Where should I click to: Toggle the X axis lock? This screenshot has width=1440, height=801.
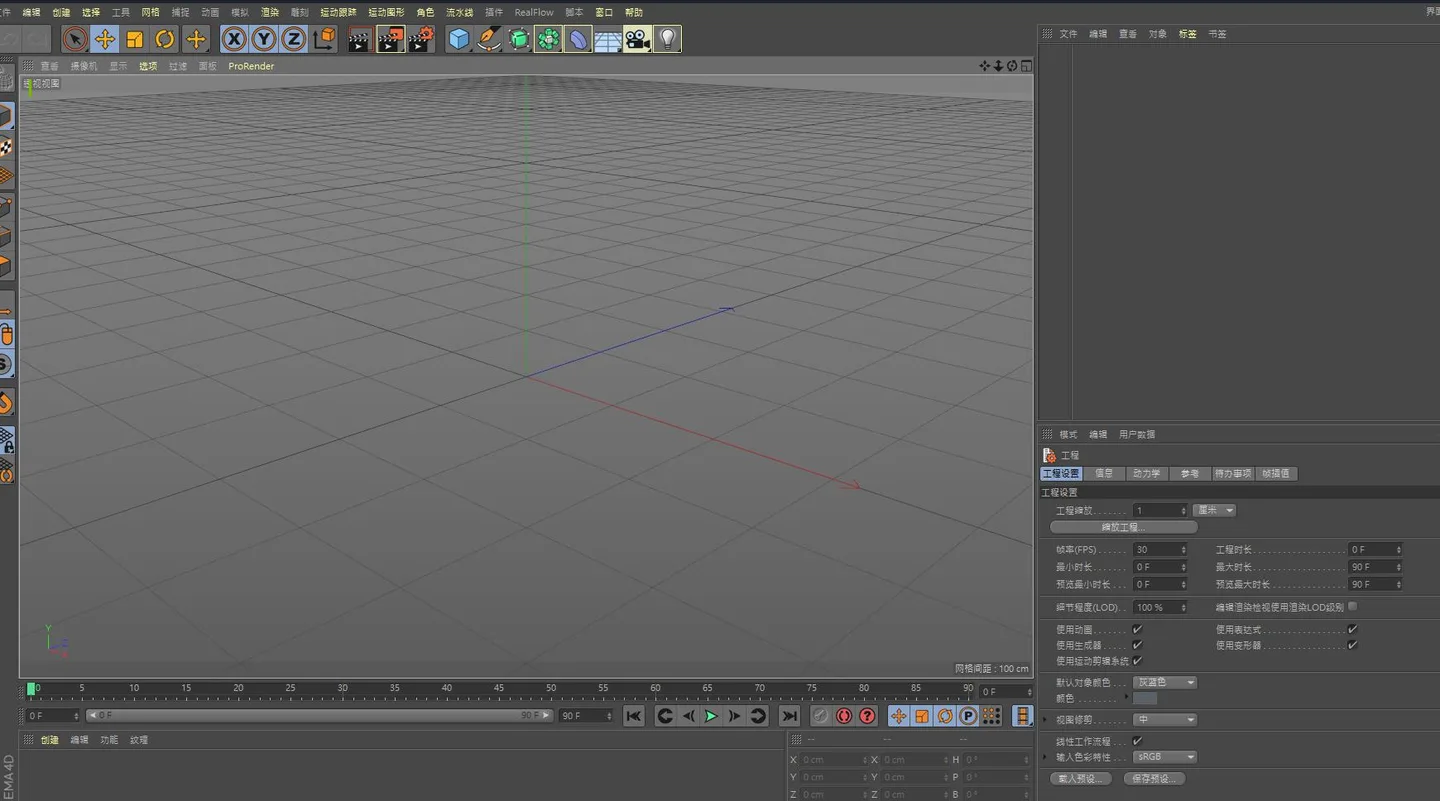[x=234, y=39]
